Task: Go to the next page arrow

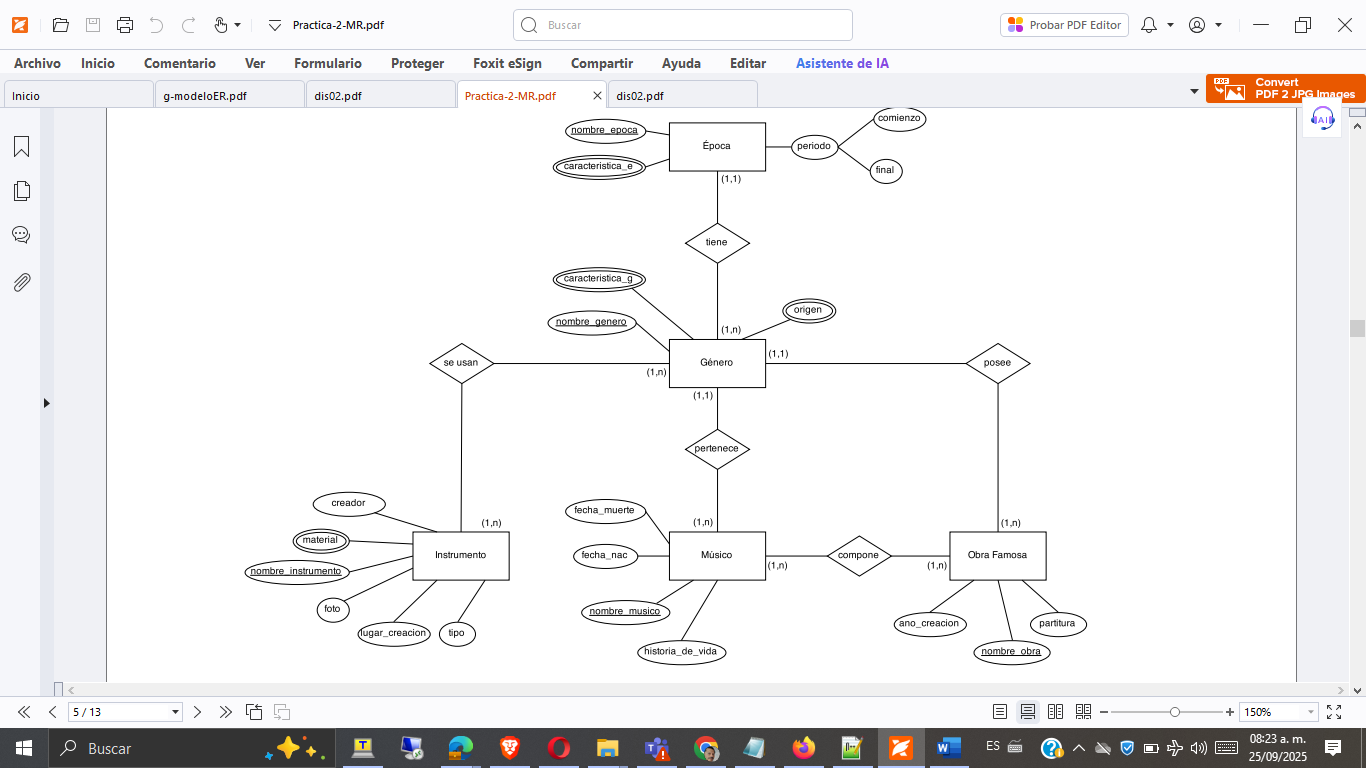Action: coord(197,712)
